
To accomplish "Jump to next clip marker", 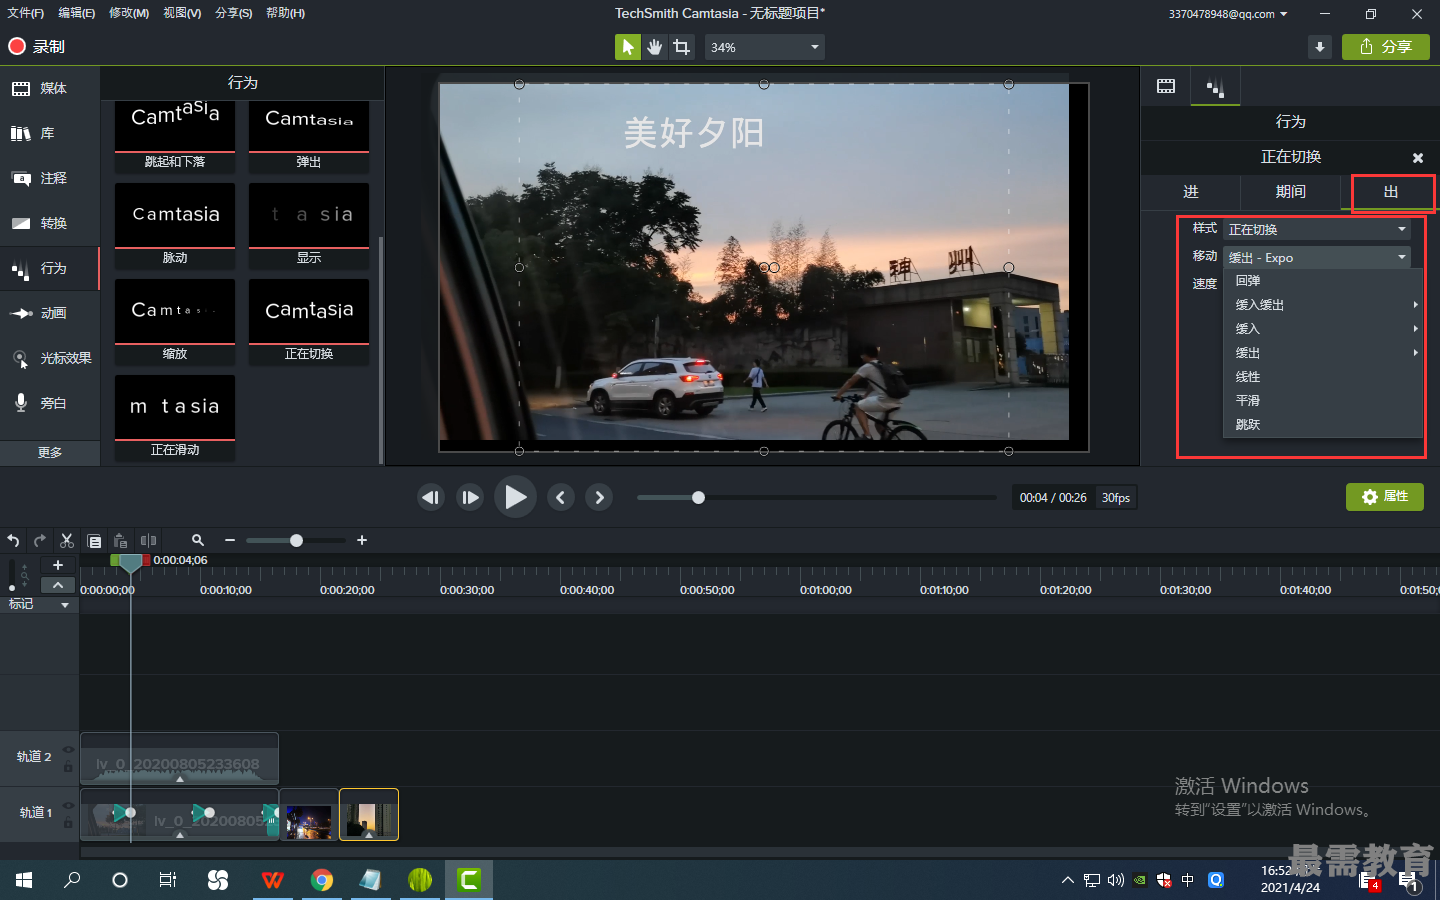I will 599,497.
